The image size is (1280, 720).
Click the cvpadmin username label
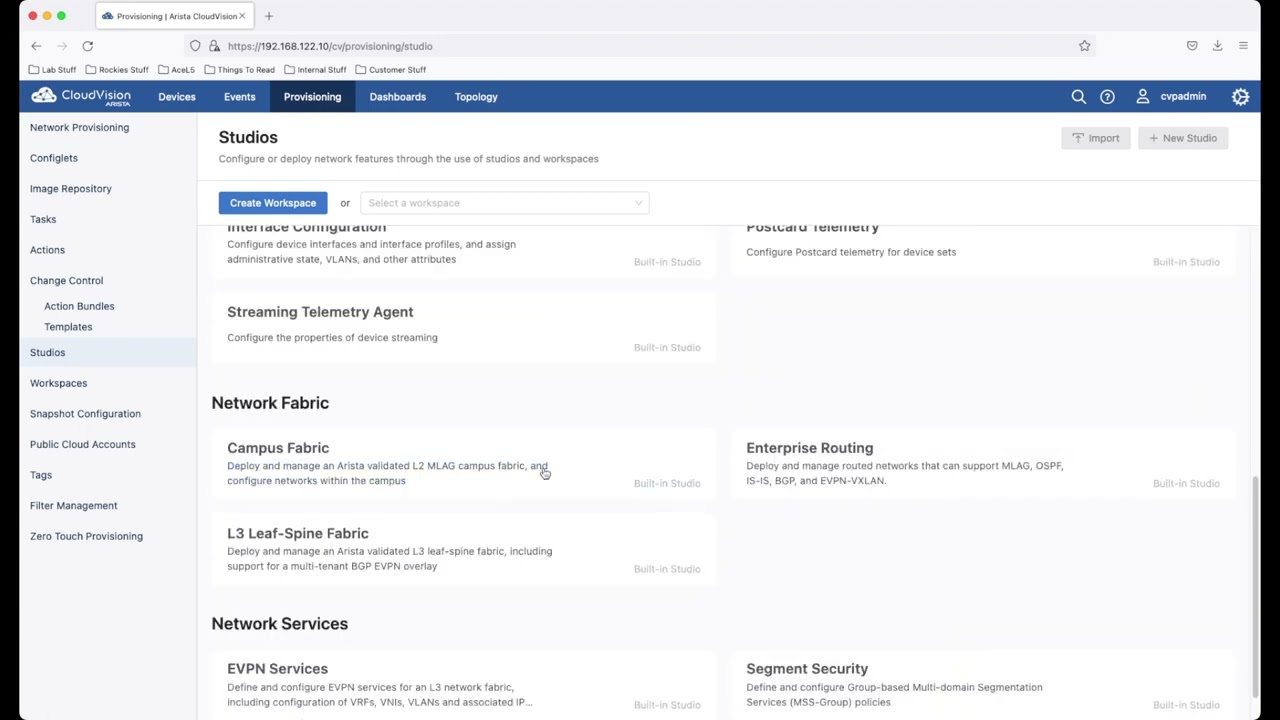[x=1183, y=97]
